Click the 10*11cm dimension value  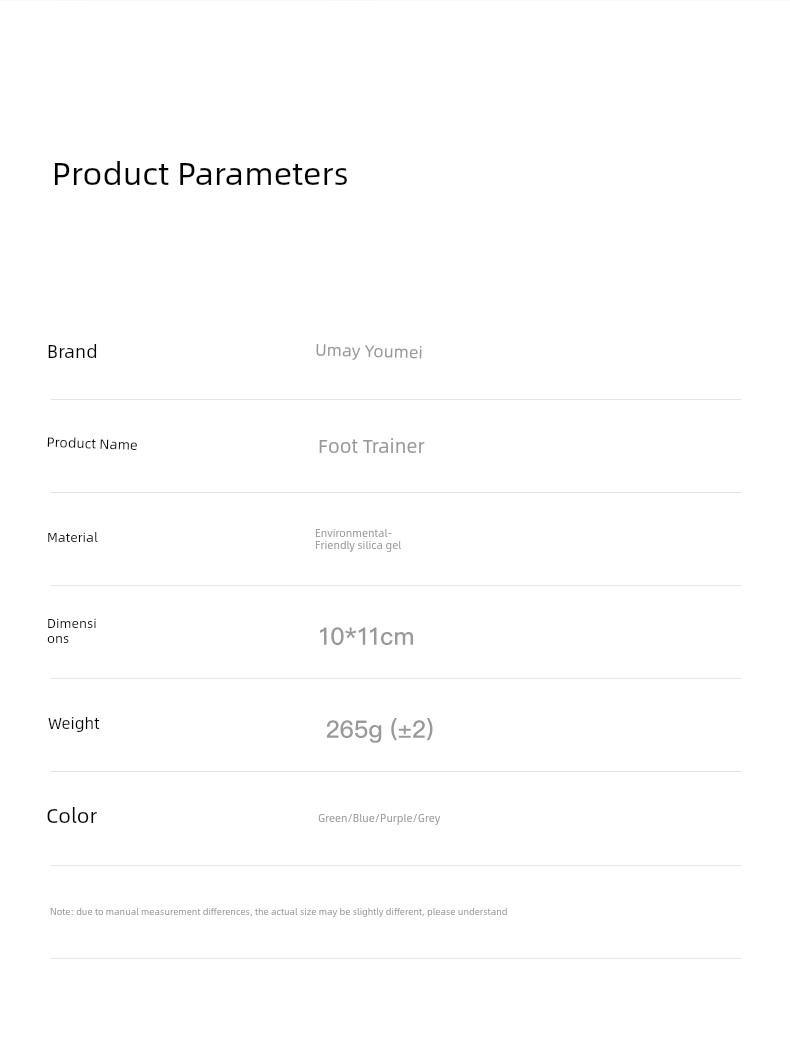pos(366,637)
